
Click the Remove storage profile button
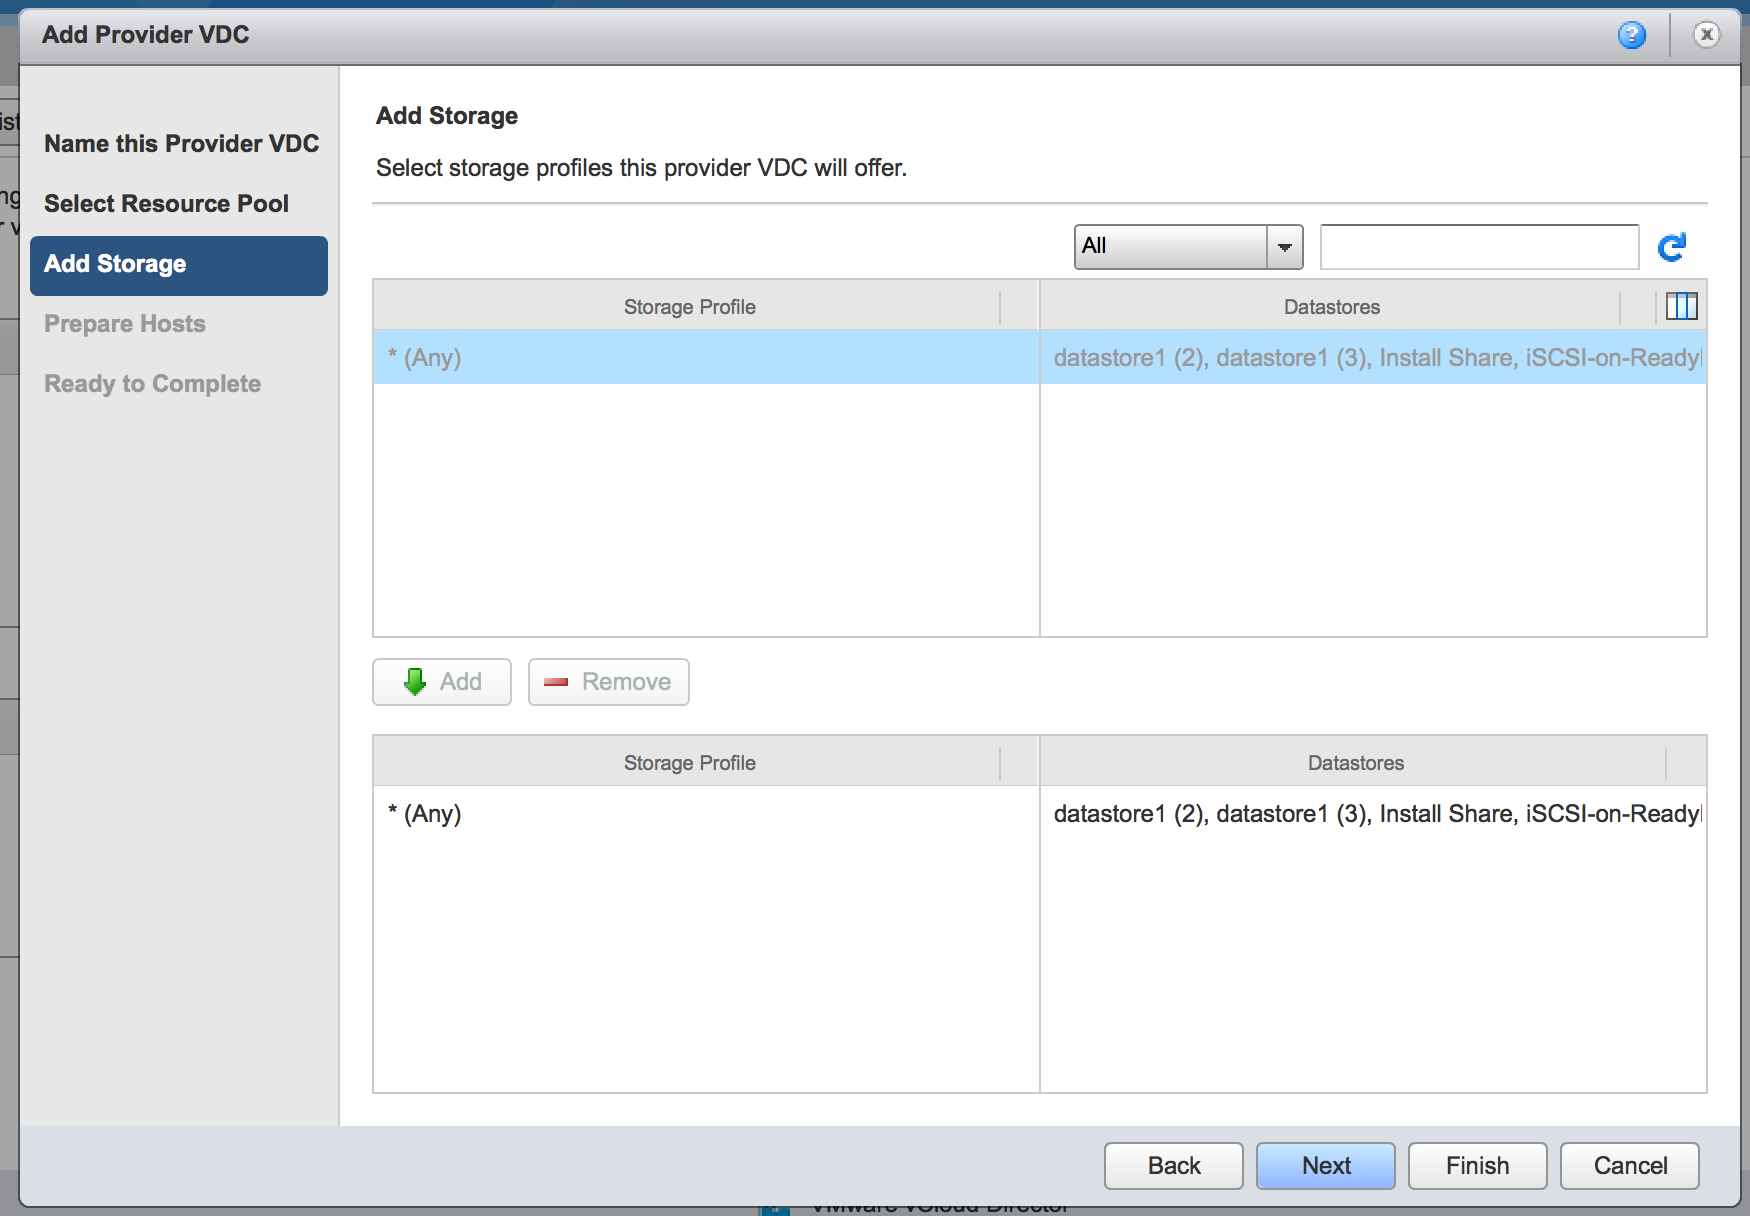coord(608,682)
